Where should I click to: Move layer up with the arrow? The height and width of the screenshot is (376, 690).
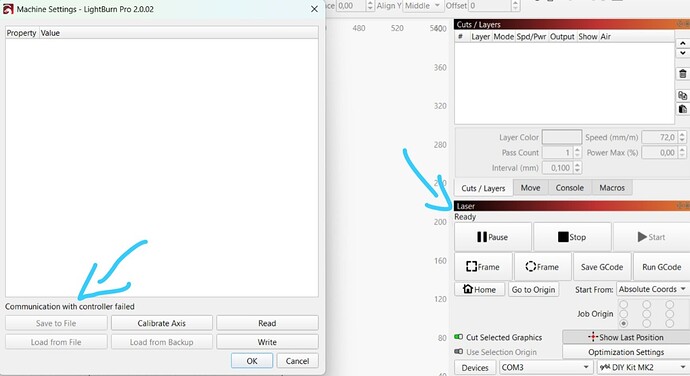coord(683,43)
